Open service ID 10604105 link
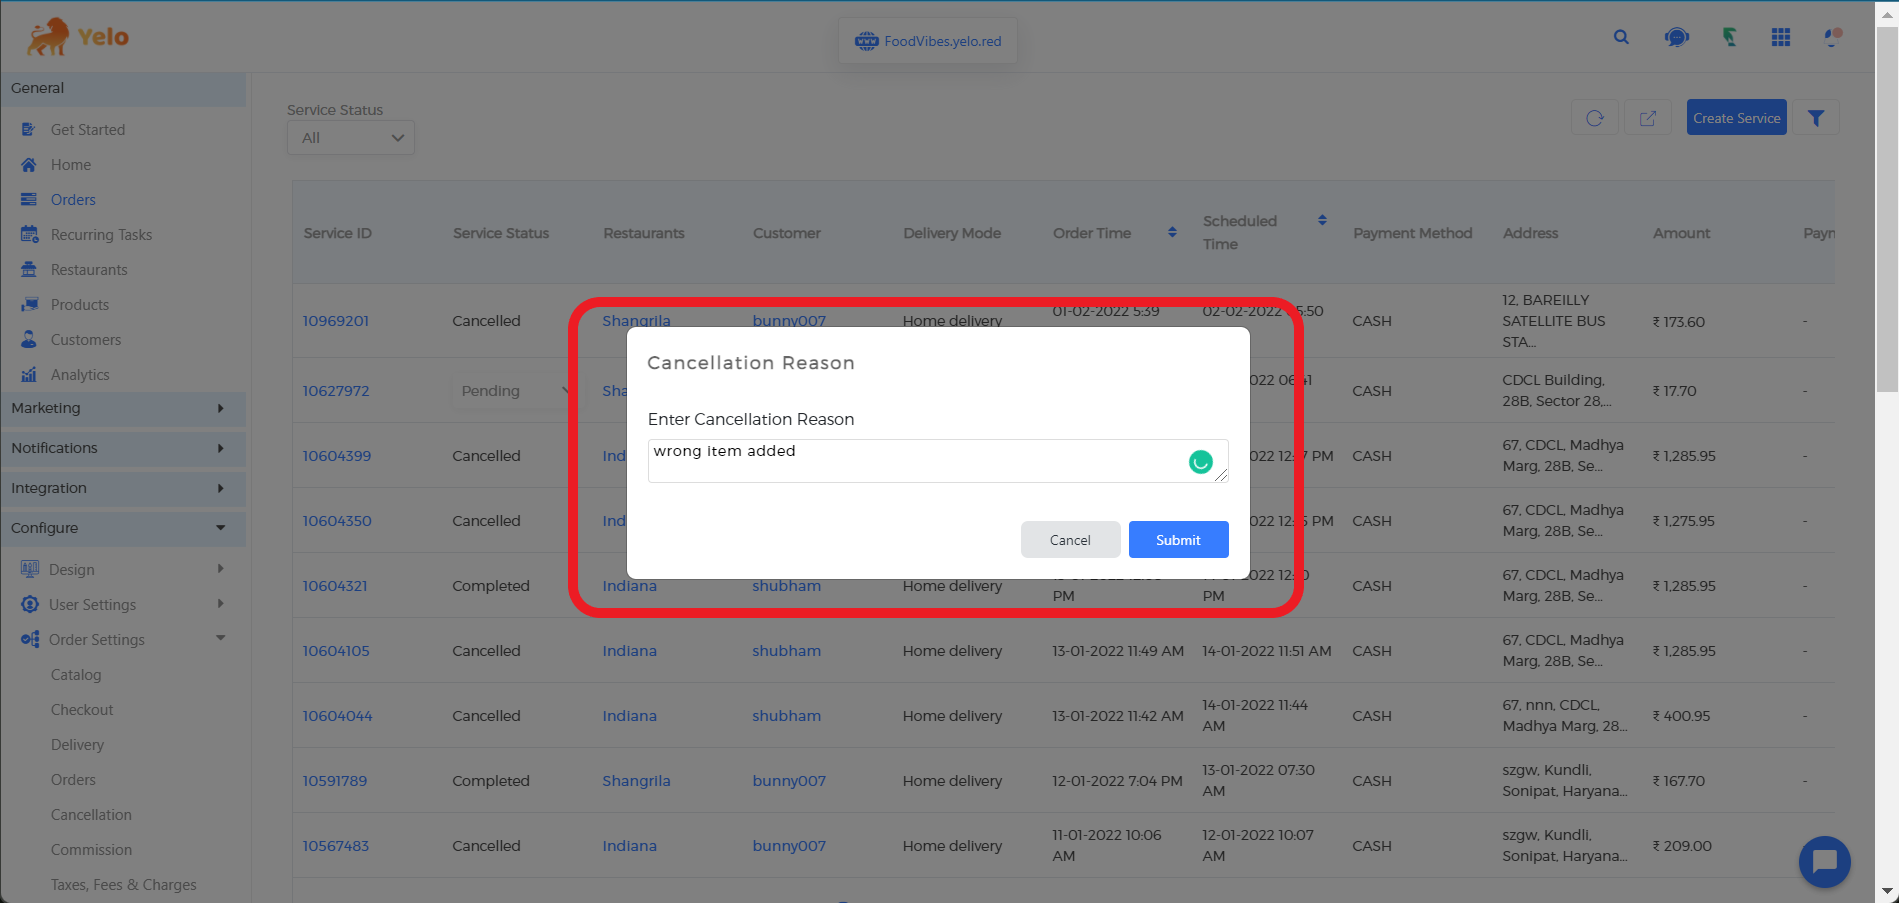Viewport: 1899px width, 903px height. coord(336,651)
